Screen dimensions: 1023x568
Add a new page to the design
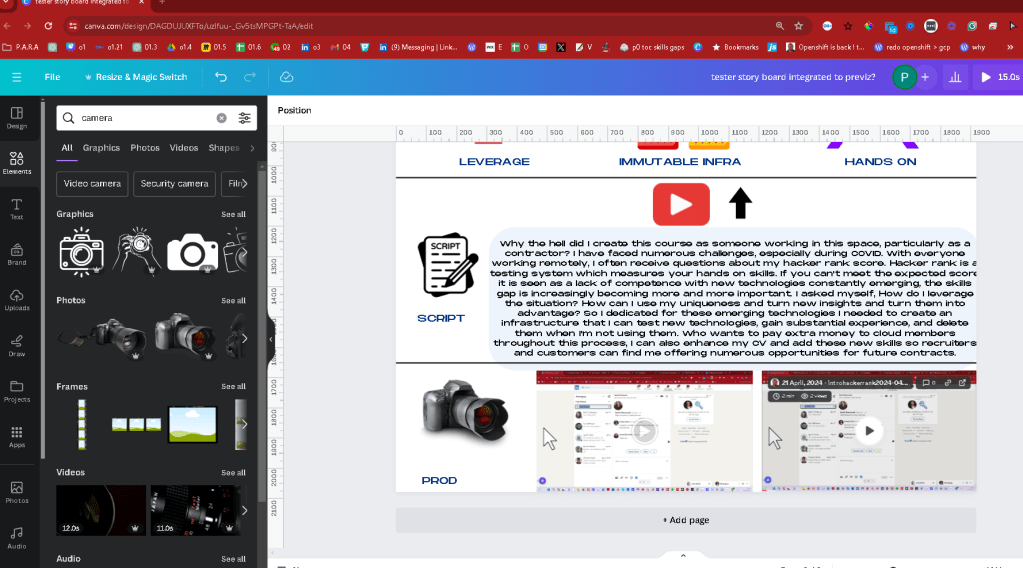[686, 520]
